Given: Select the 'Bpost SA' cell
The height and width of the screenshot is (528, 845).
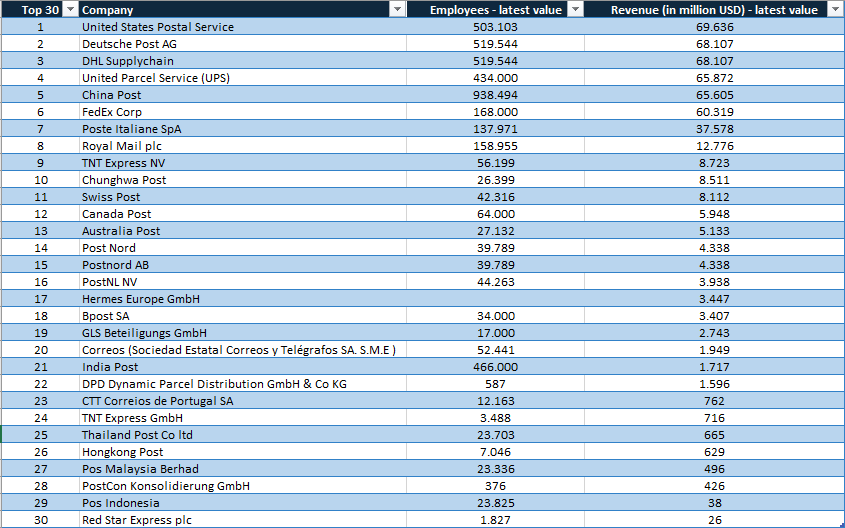Looking at the screenshot, I should tap(243, 315).
